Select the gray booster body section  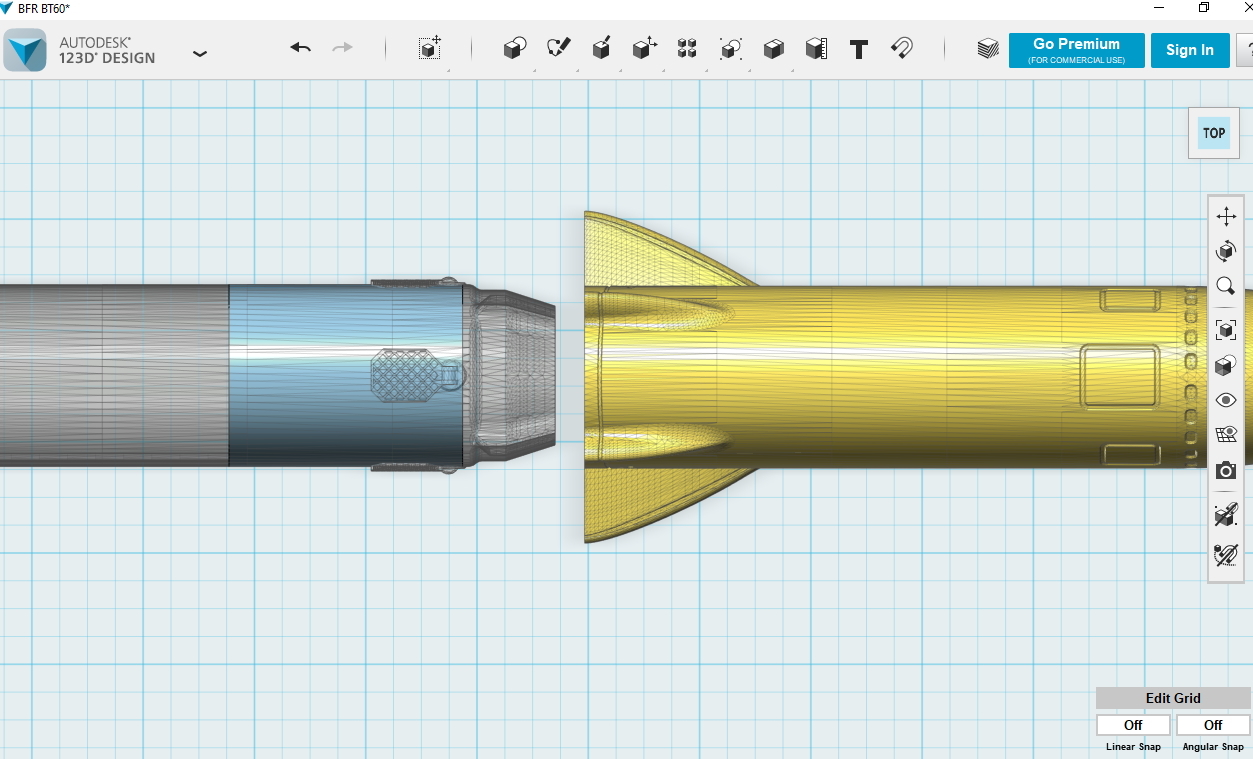(114, 377)
